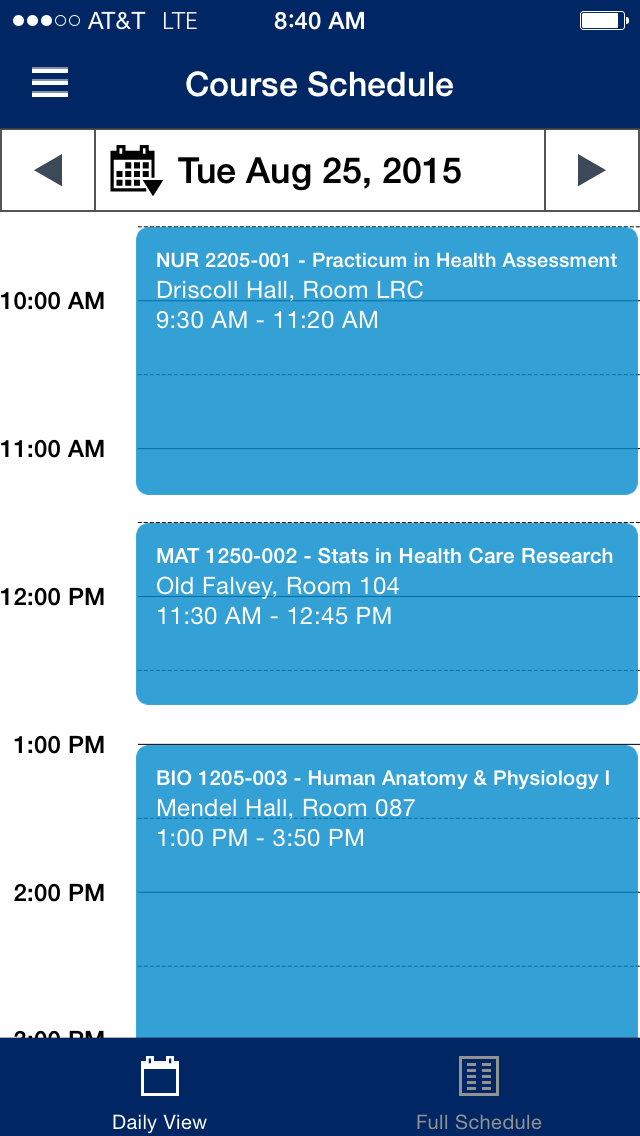Tap the 1:00 PM time label

(x=59, y=745)
